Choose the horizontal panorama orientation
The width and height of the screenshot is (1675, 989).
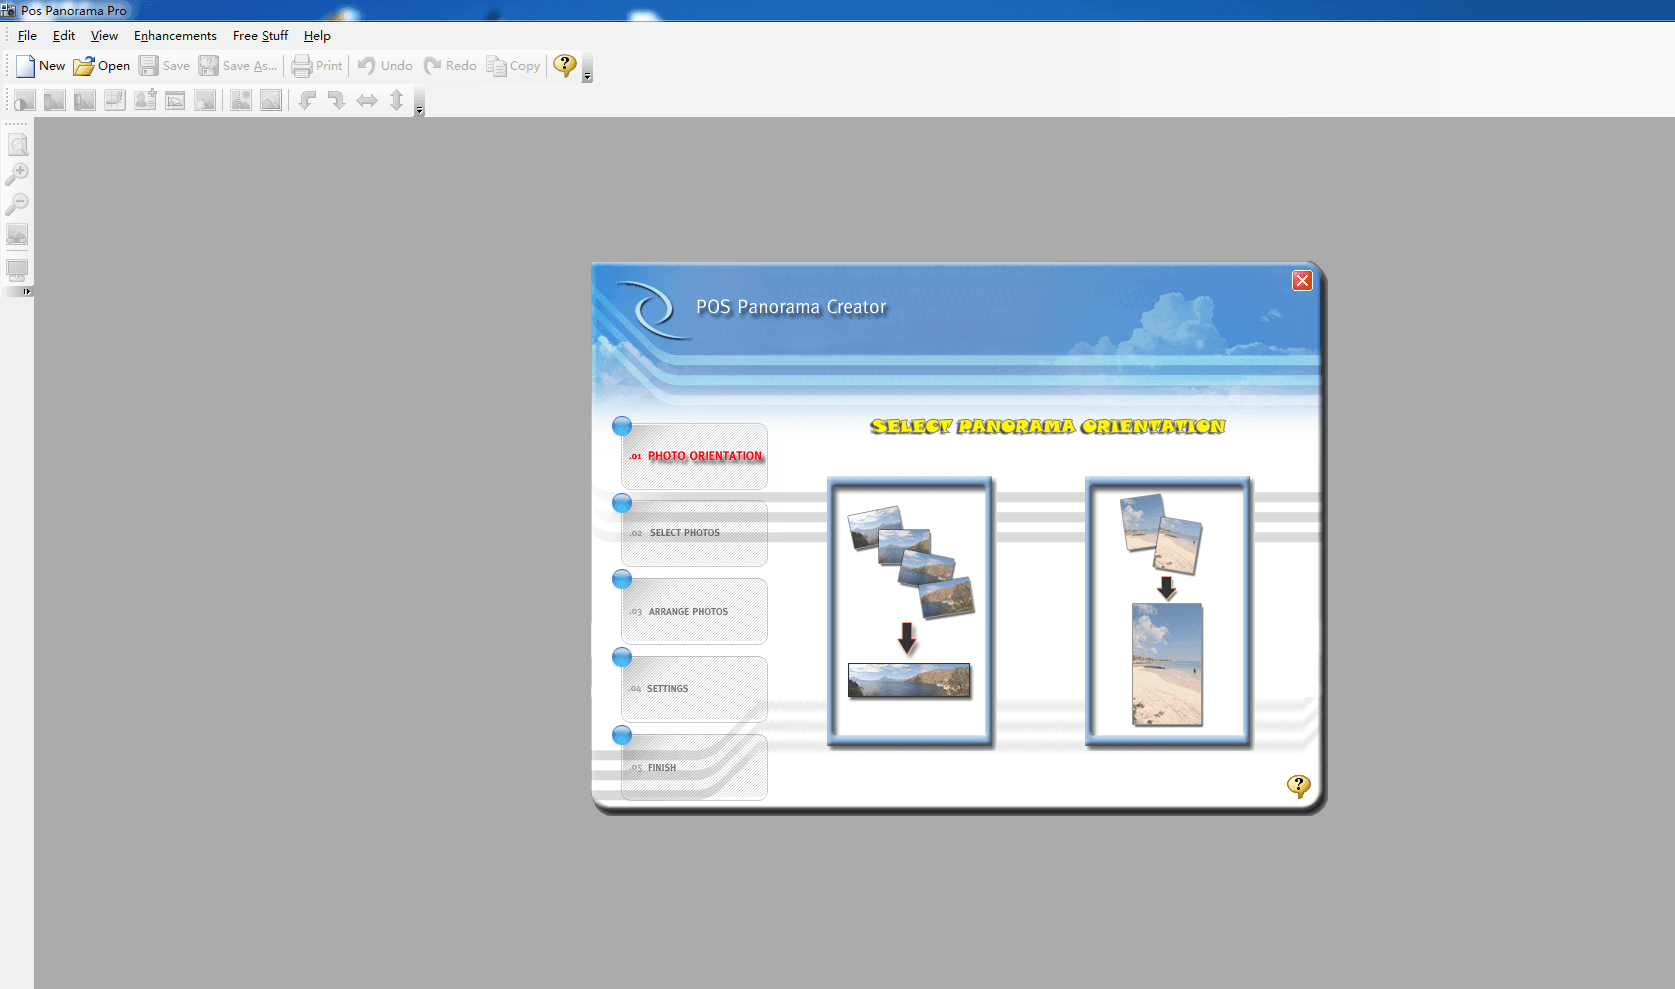coord(909,611)
